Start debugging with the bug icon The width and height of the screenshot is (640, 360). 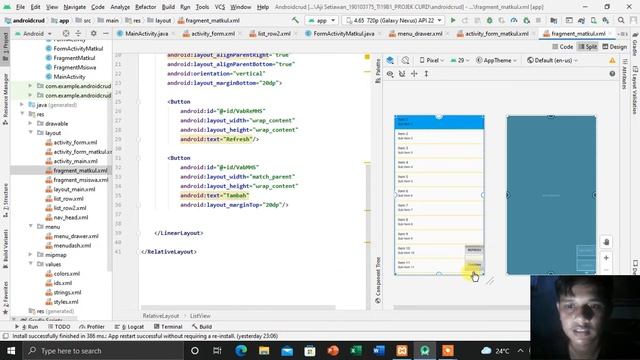coord(489,20)
